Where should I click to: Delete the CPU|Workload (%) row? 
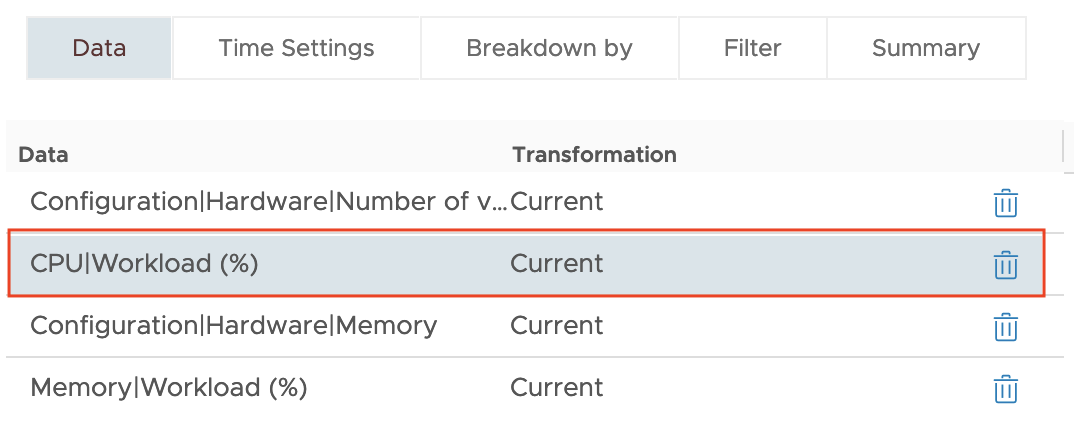1005,265
